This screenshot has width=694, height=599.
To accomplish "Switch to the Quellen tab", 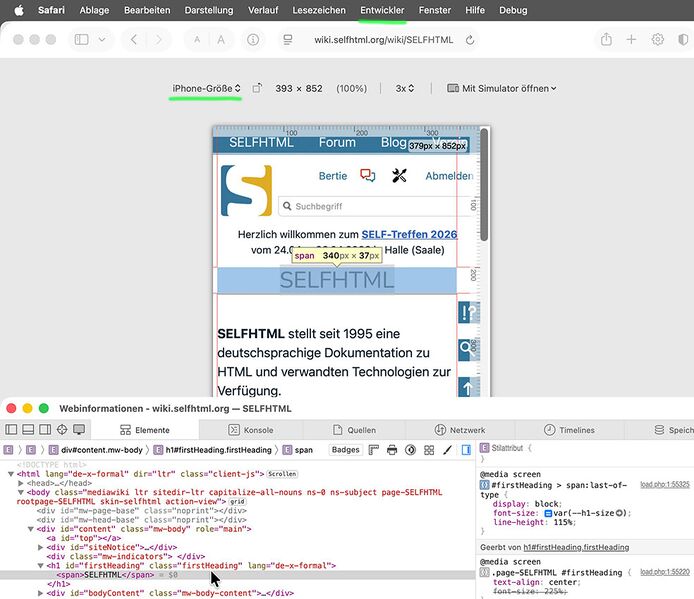I will point(354,430).
